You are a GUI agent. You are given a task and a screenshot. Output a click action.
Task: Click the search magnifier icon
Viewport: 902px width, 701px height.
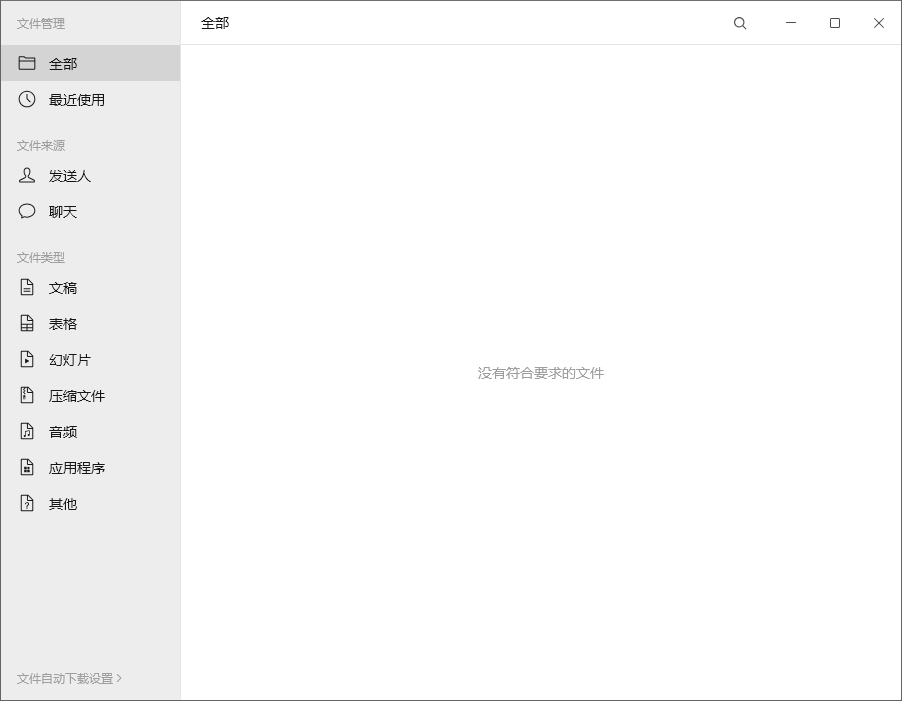click(x=739, y=22)
